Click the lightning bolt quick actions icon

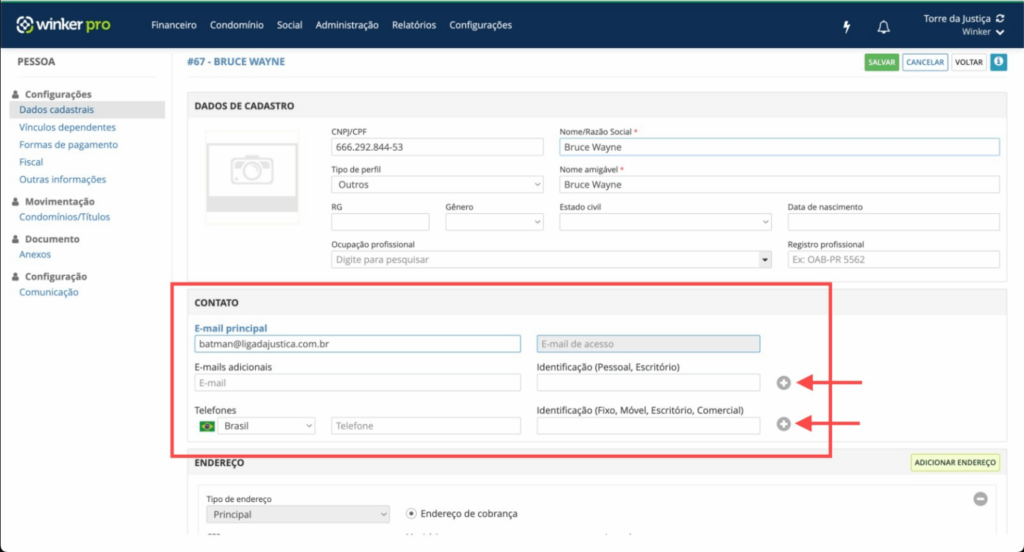846,27
